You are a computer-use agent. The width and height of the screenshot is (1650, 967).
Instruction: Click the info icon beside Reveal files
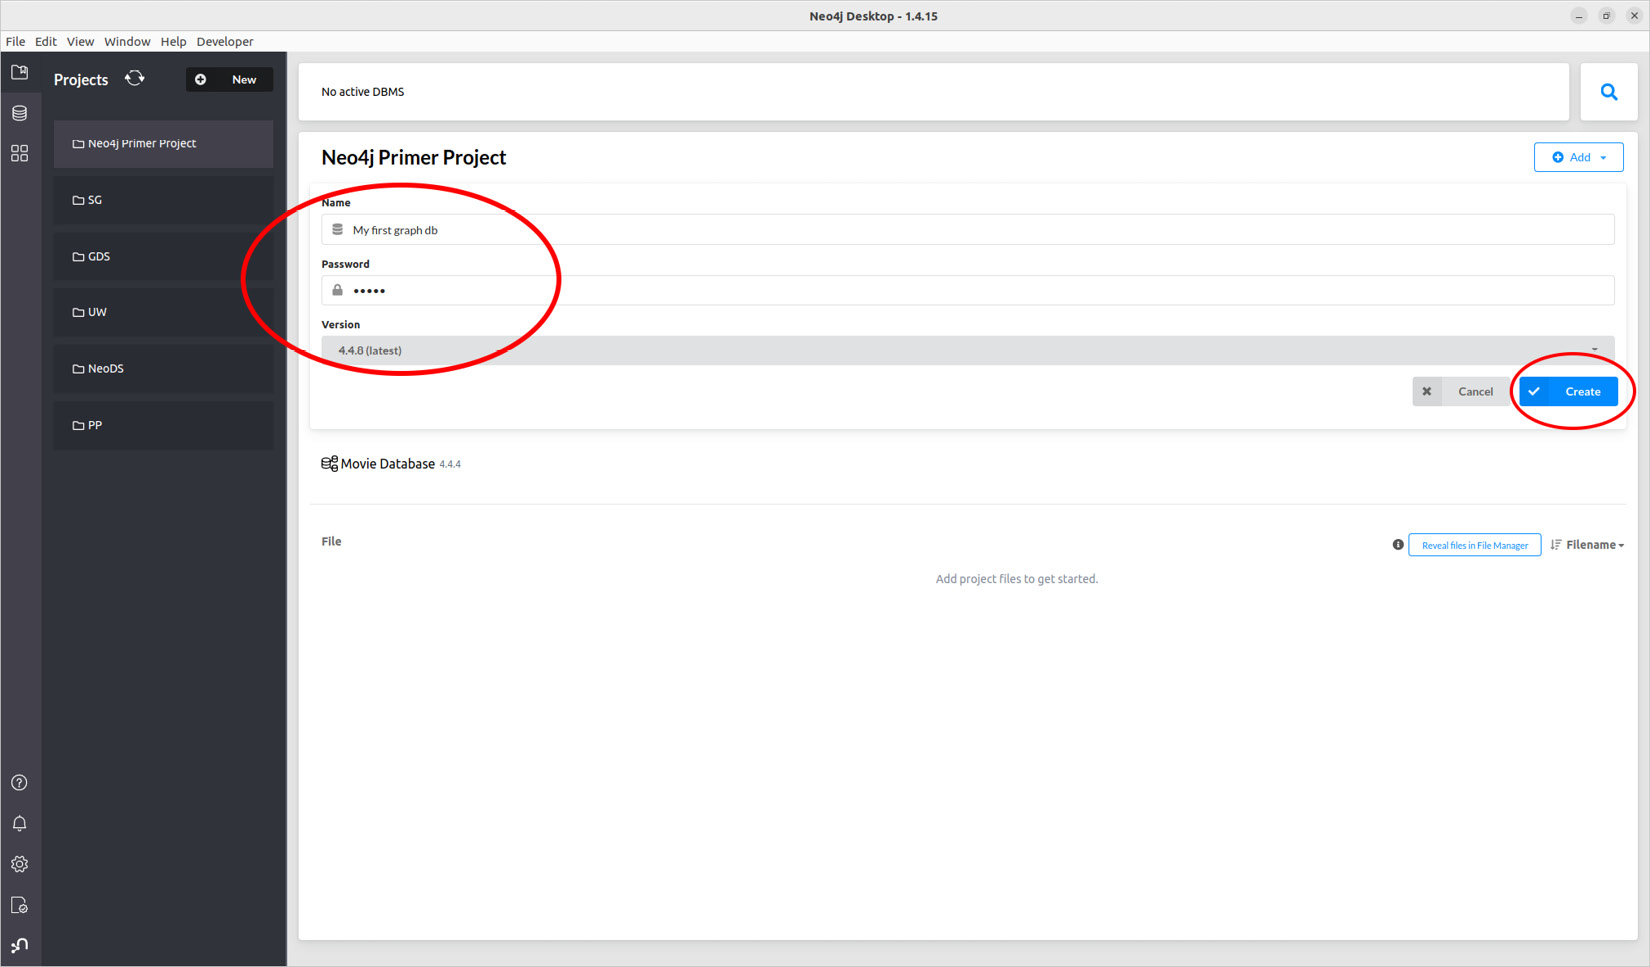(x=1398, y=545)
